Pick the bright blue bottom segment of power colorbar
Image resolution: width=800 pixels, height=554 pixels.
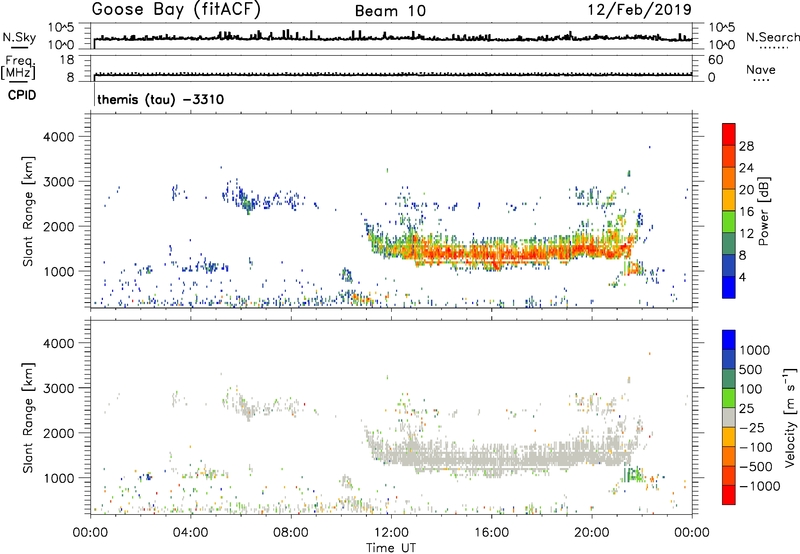click(x=729, y=288)
